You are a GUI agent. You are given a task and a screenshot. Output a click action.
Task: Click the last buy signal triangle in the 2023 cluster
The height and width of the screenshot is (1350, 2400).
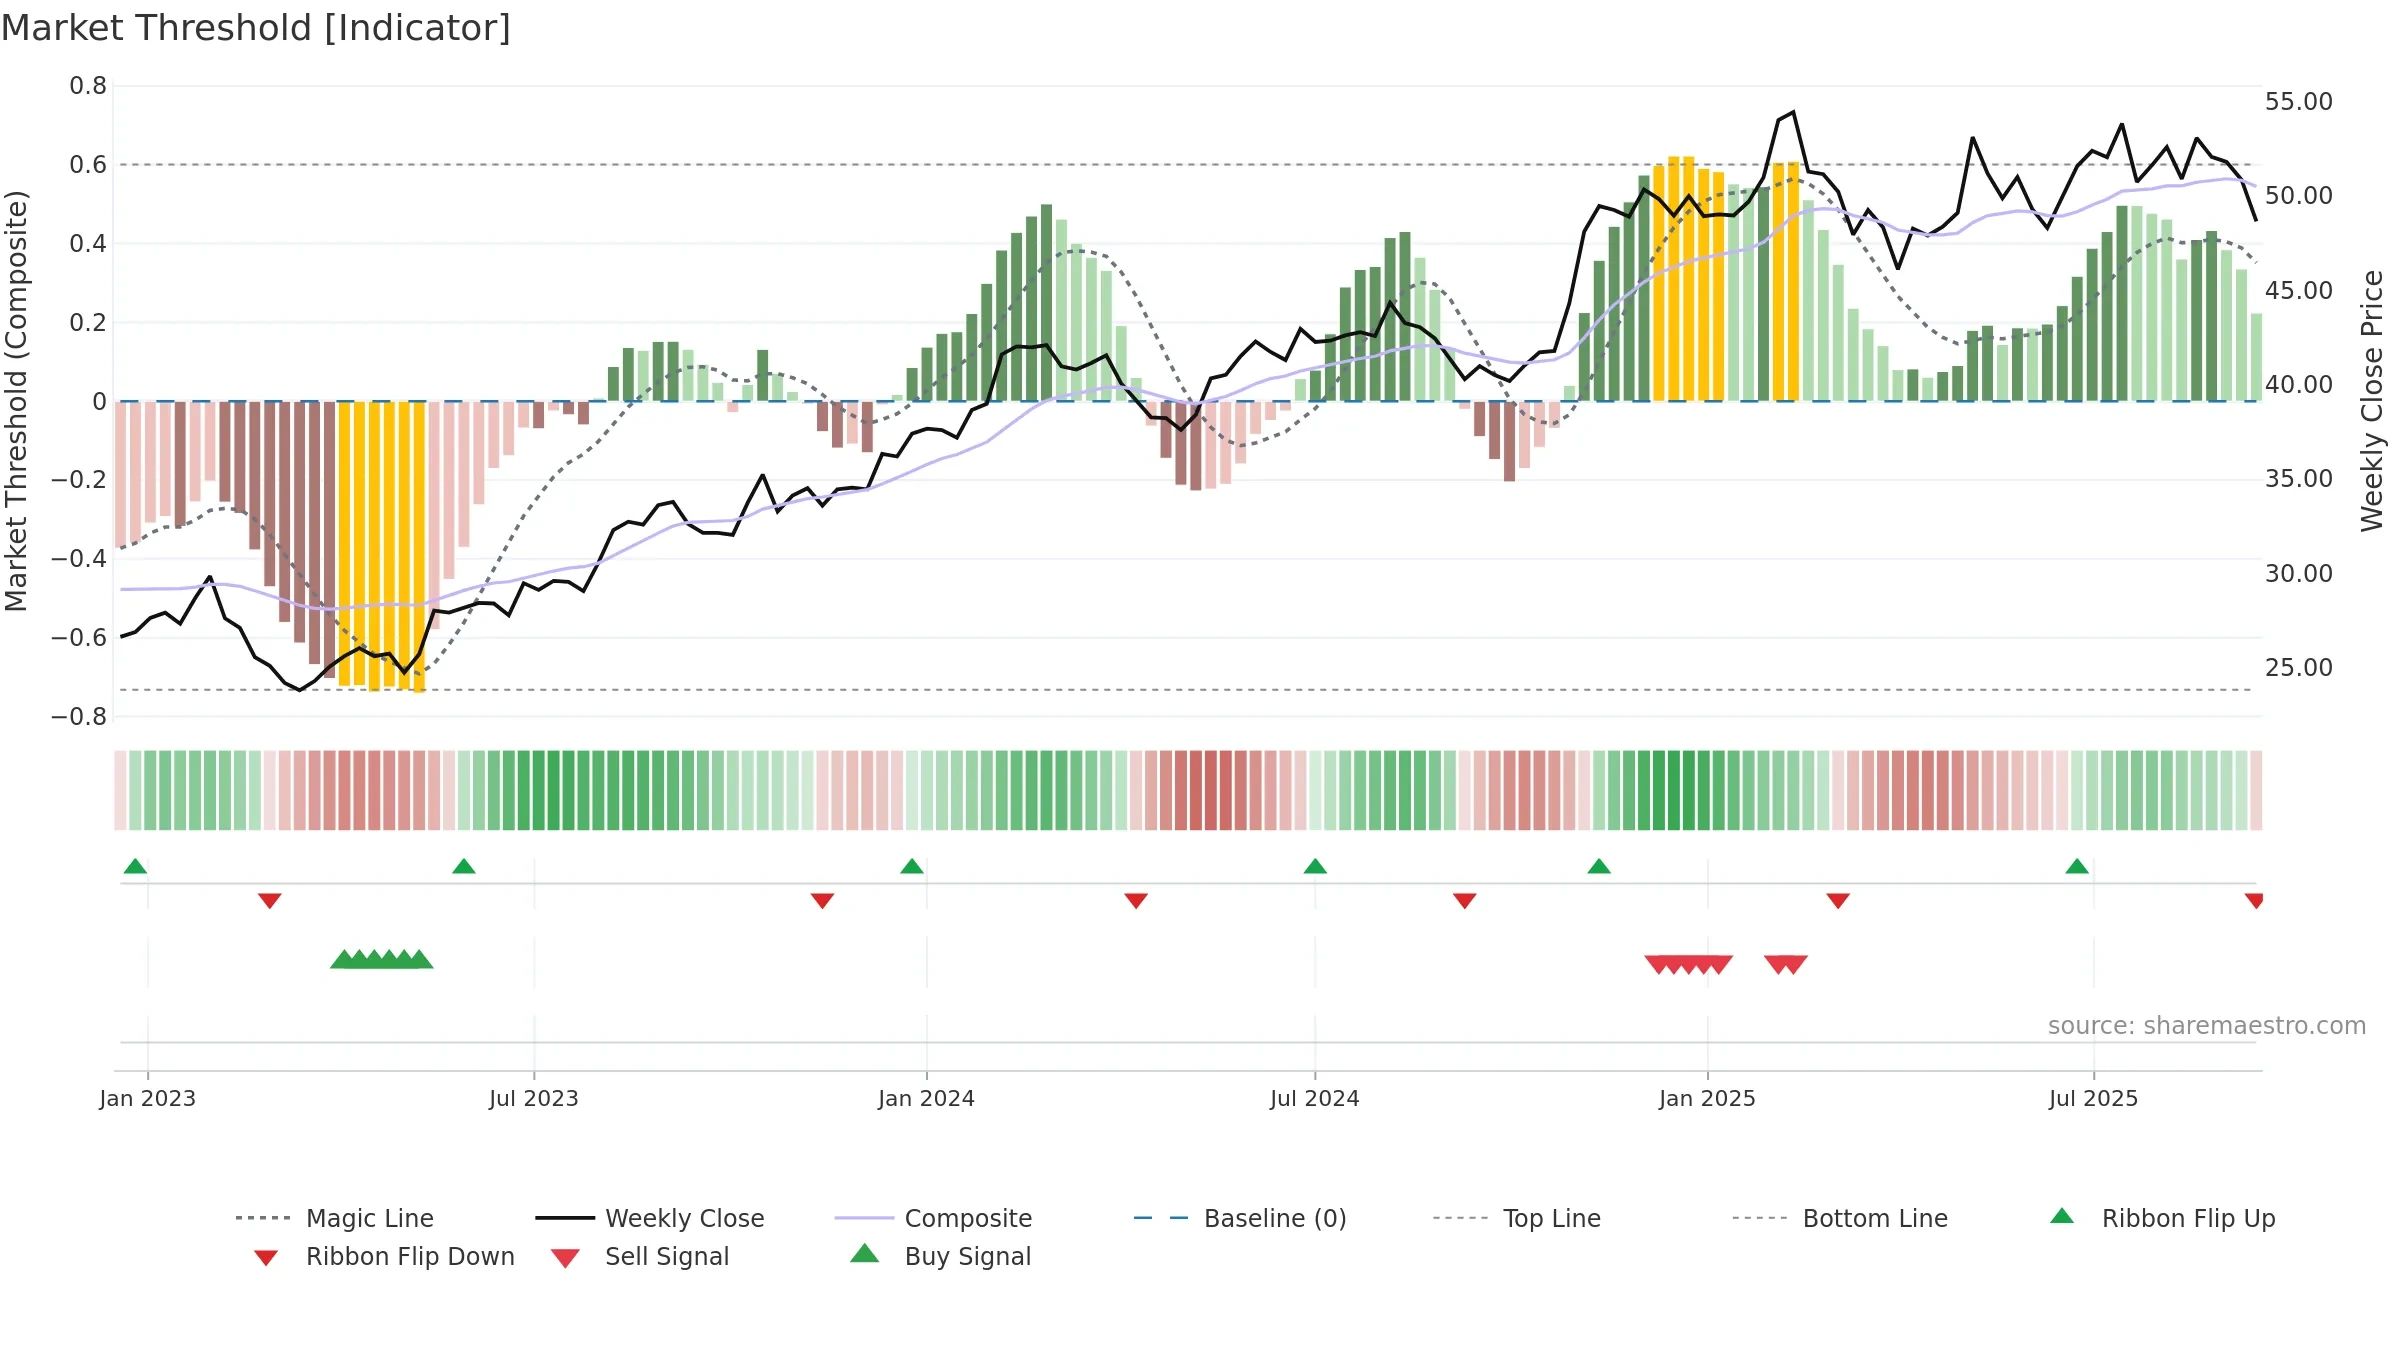click(420, 959)
